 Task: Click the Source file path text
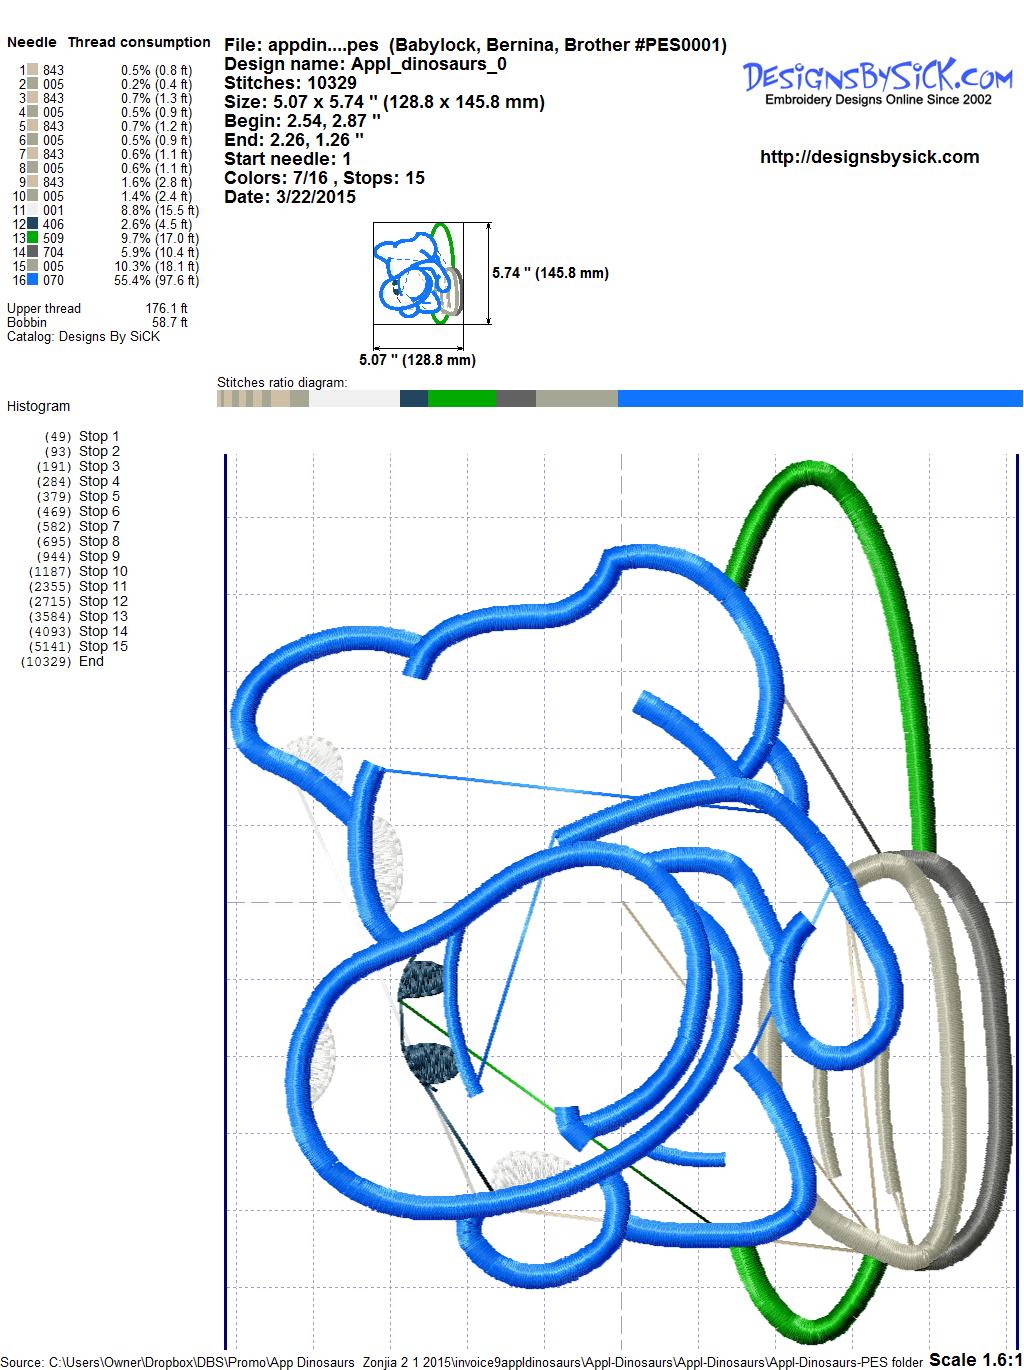[462, 1362]
